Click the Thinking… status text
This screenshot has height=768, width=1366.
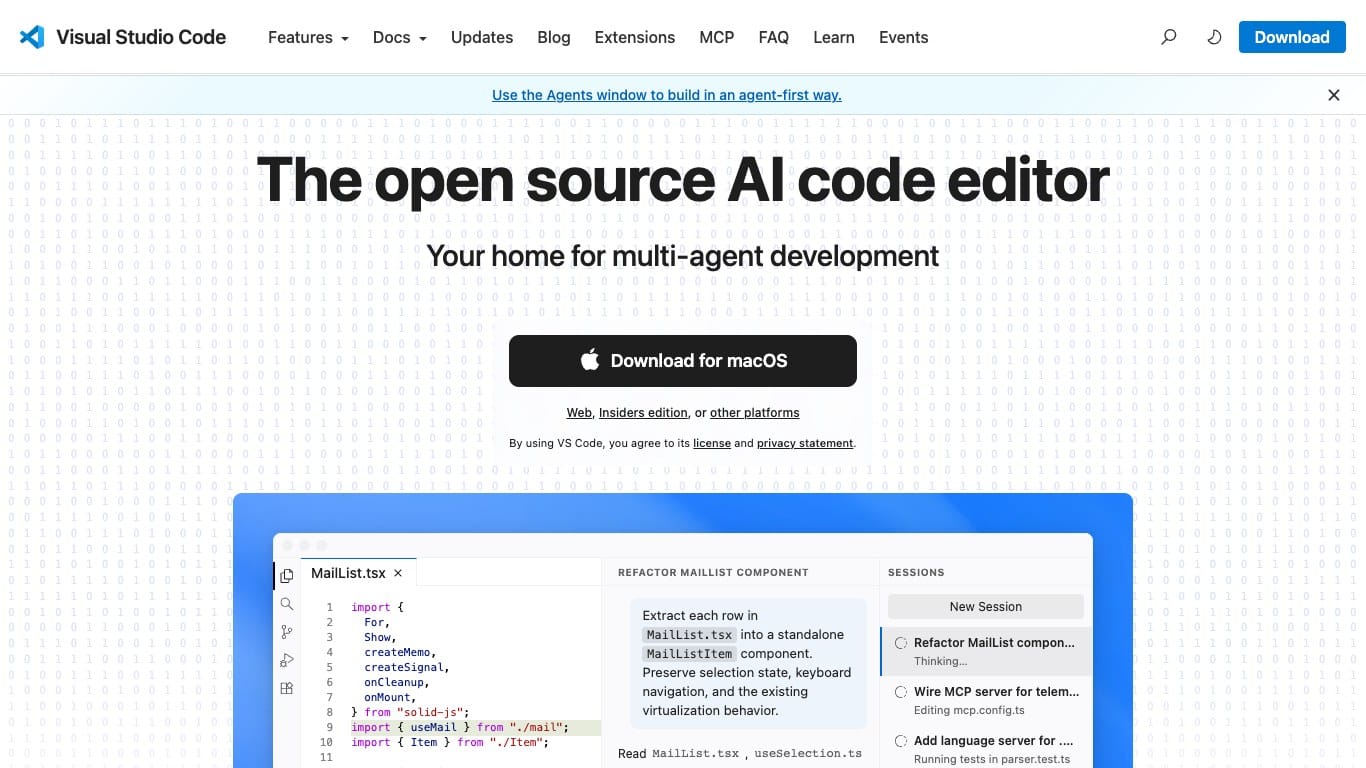point(941,661)
